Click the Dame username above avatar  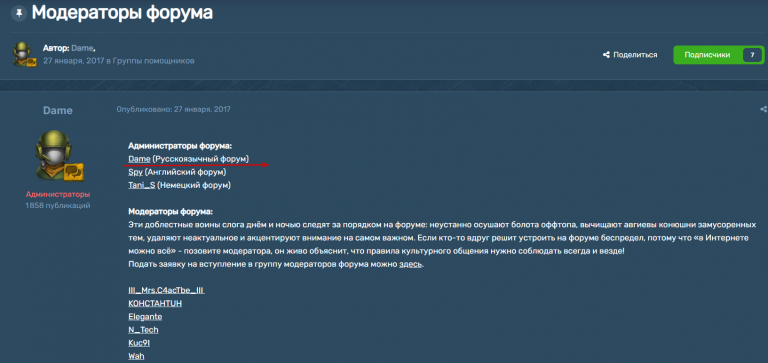(x=58, y=111)
